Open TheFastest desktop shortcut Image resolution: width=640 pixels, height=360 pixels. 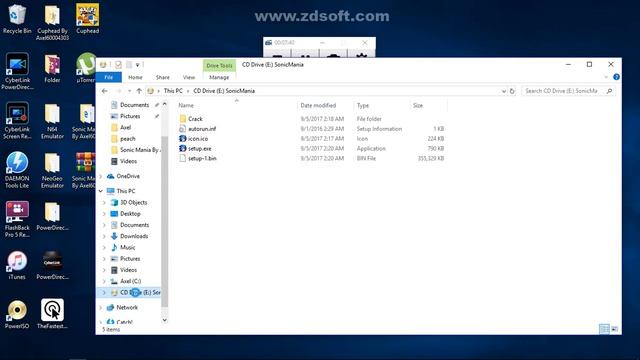[52, 313]
